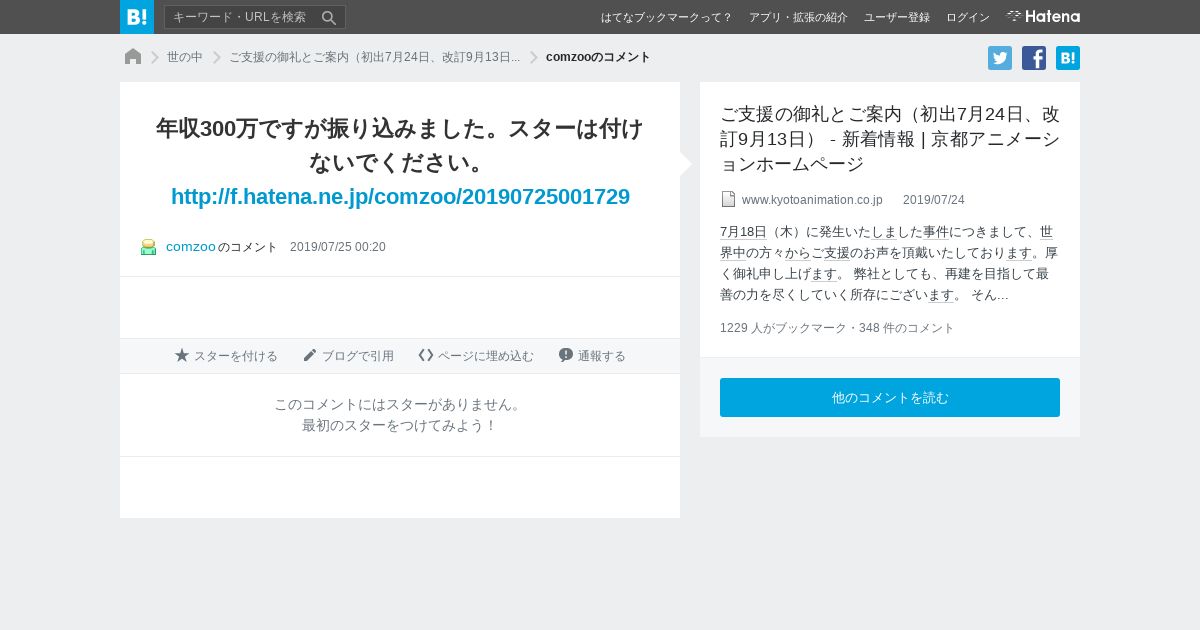Image resolution: width=1200 pixels, height=630 pixels.
Task: Click the pencil icon for blog quote
Action: (310, 355)
